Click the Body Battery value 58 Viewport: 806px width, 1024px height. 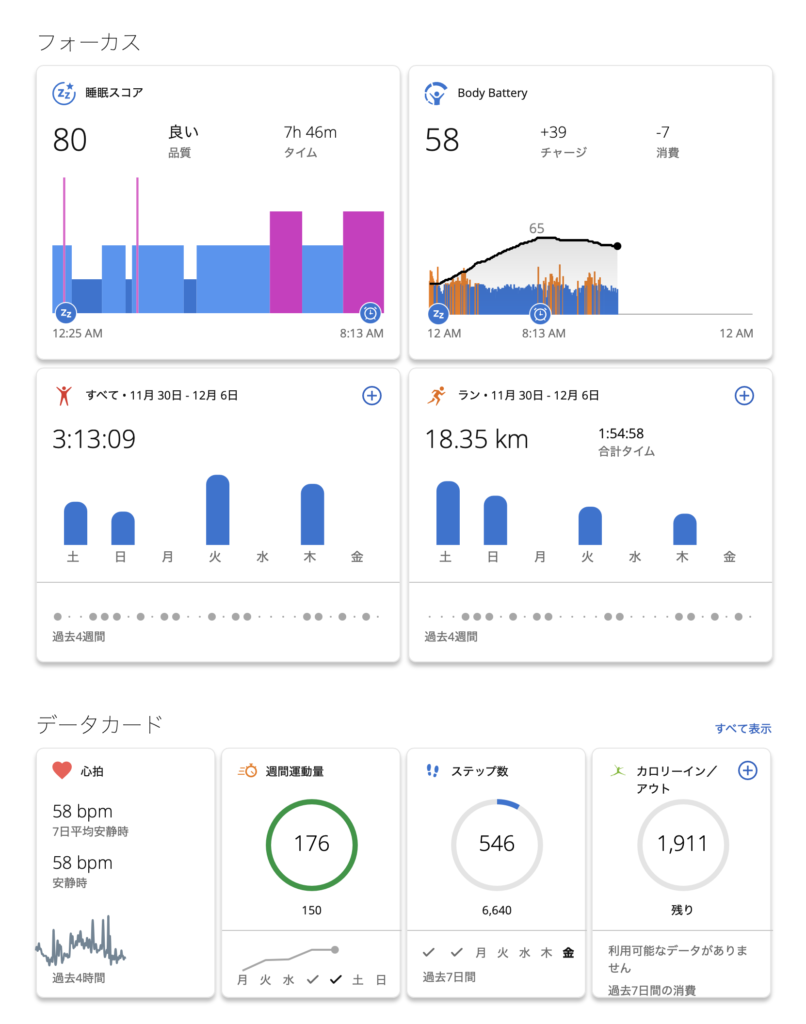click(442, 140)
